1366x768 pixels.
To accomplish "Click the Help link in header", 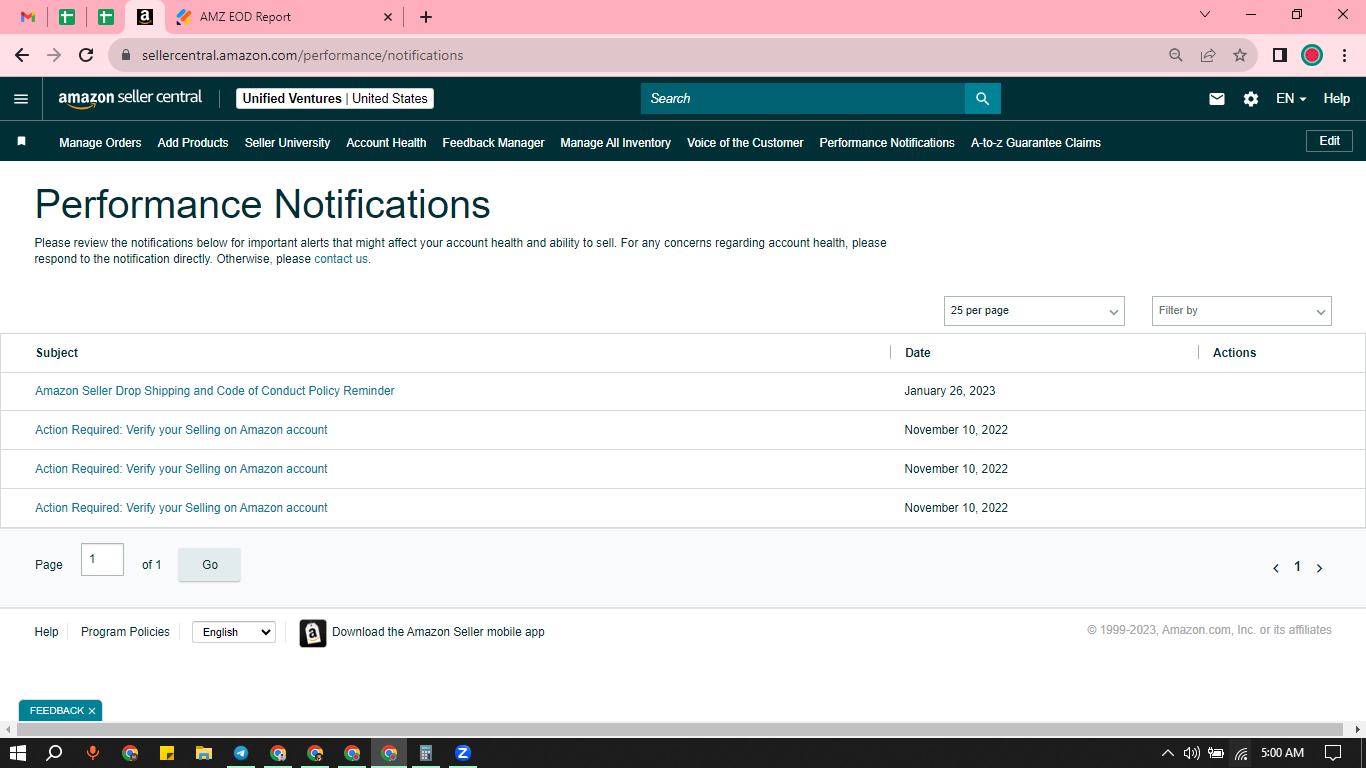I will pyautogui.click(x=1337, y=99).
